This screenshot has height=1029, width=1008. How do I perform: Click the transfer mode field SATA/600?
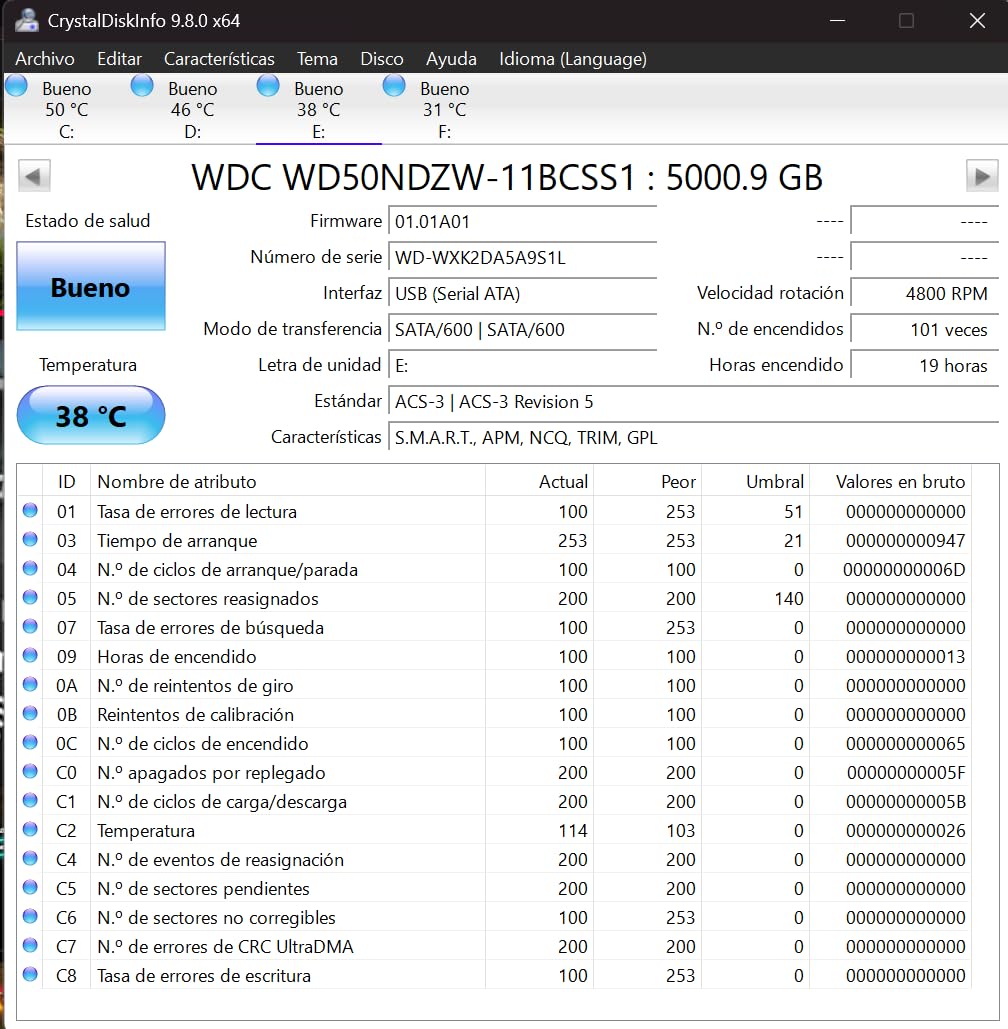(x=523, y=329)
